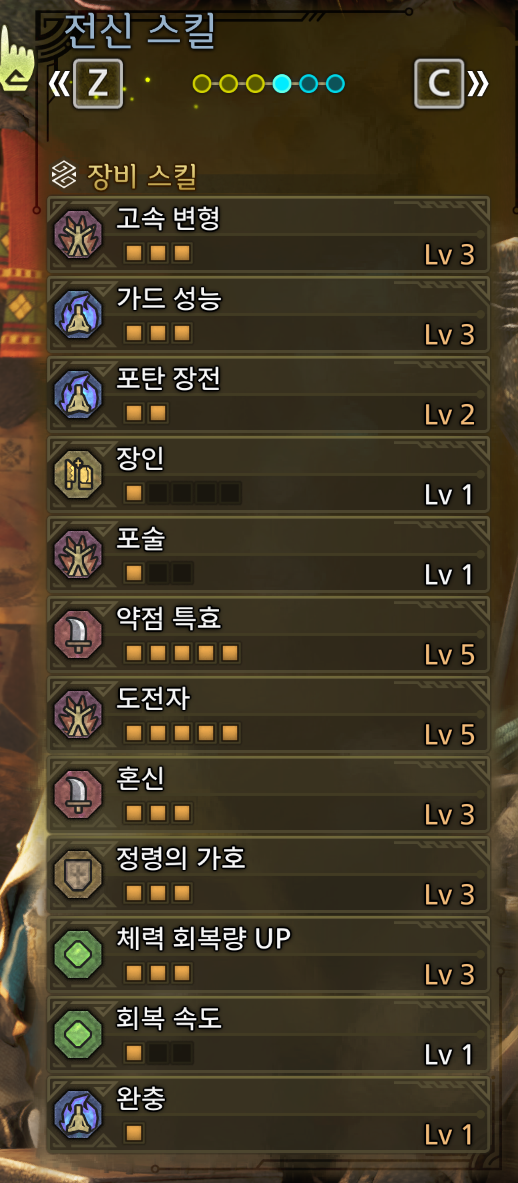This screenshot has height=1183, width=518.
Task: Select the last cyan page indicator dot
Action: click(336, 83)
